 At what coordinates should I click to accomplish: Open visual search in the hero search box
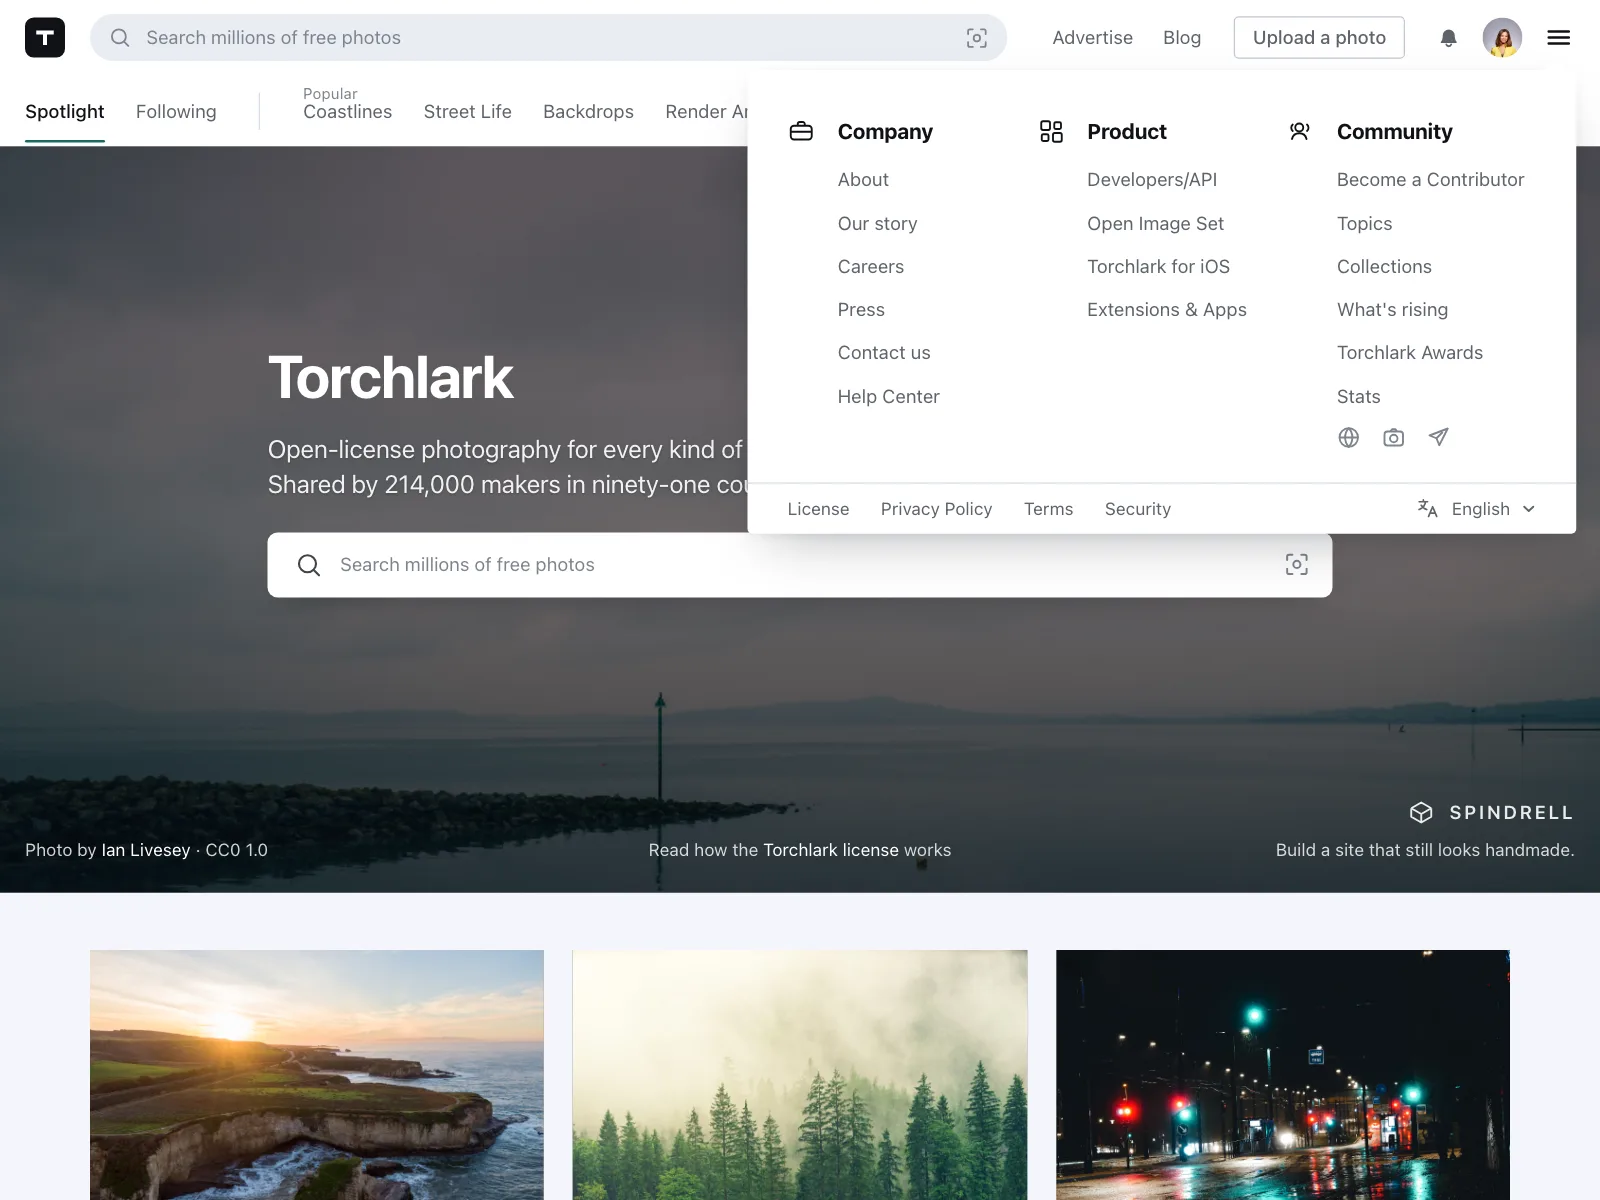tap(1297, 565)
